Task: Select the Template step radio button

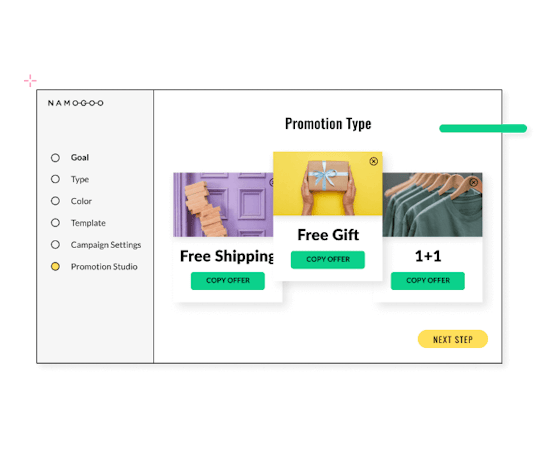Action: [55, 223]
